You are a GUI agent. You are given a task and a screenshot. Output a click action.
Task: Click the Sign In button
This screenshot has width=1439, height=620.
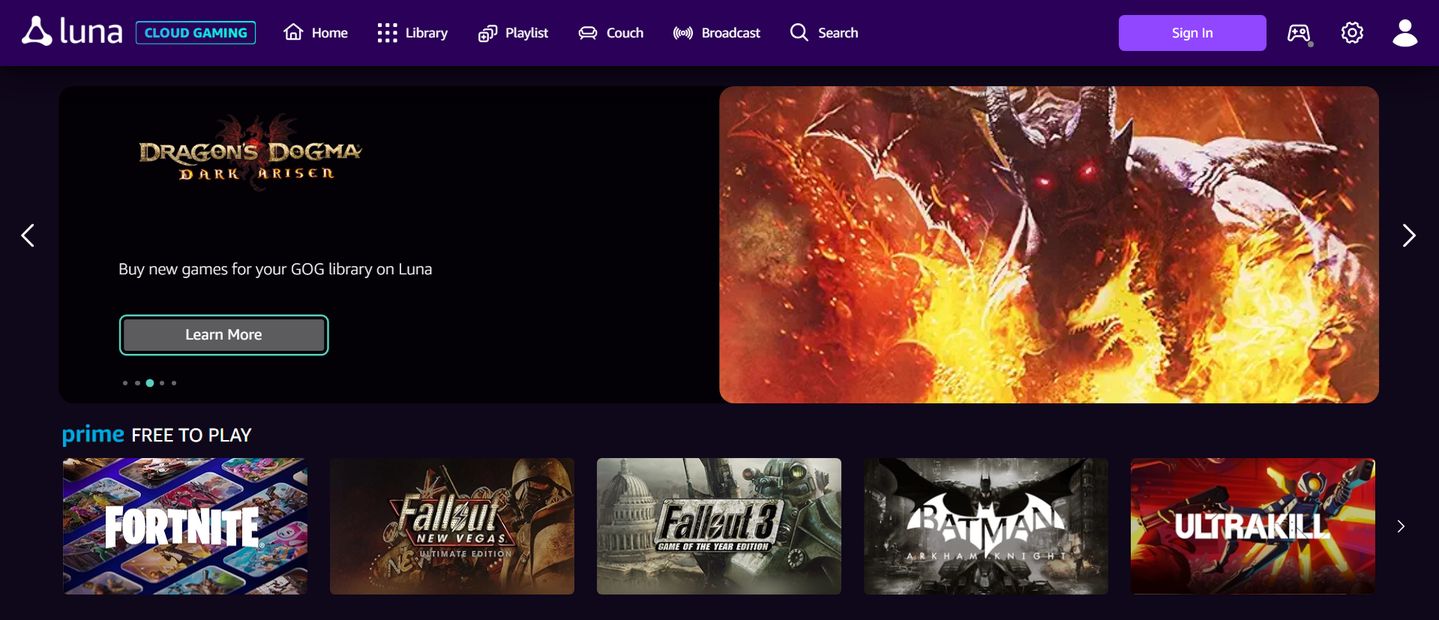coord(1192,33)
